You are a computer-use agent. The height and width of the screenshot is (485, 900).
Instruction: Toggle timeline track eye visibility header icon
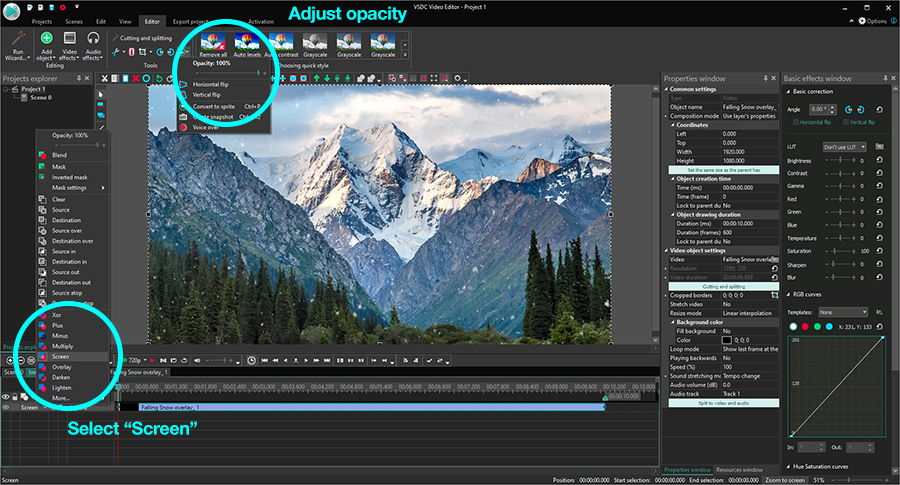click(x=6, y=397)
